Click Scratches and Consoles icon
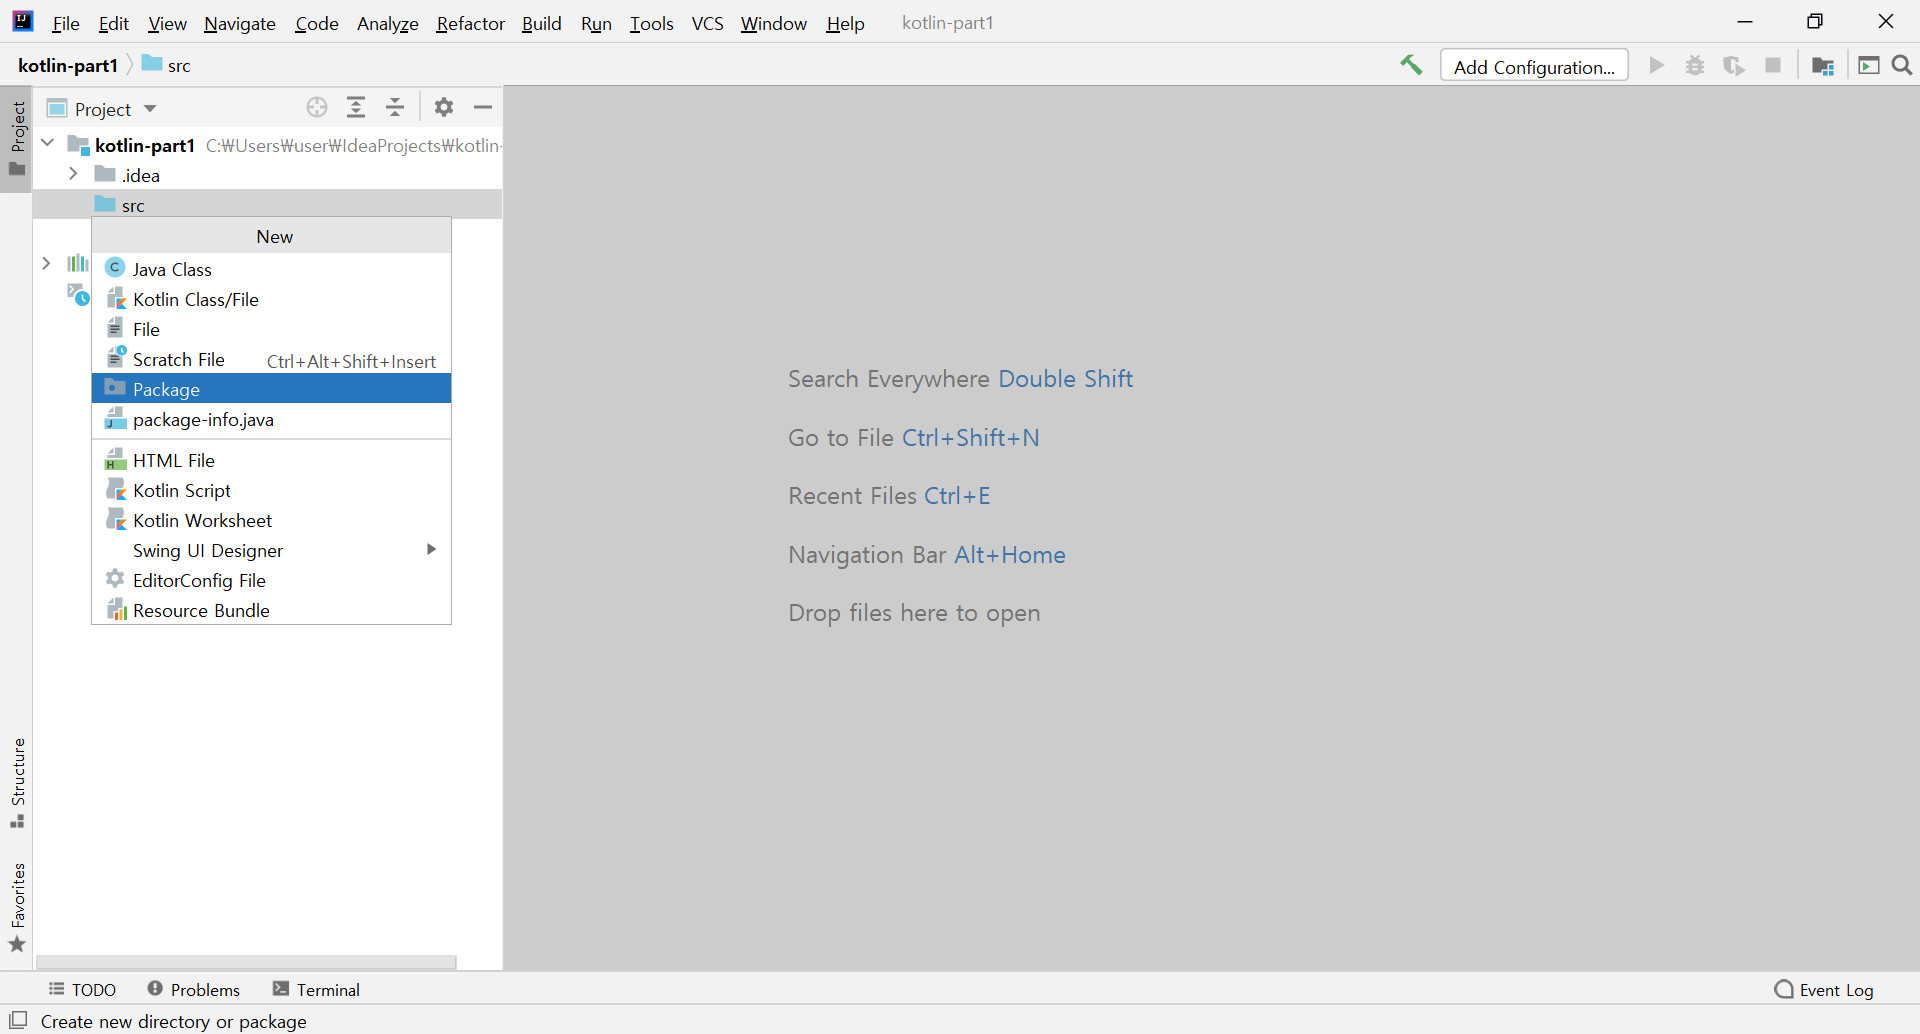1920x1034 pixels. (x=78, y=294)
